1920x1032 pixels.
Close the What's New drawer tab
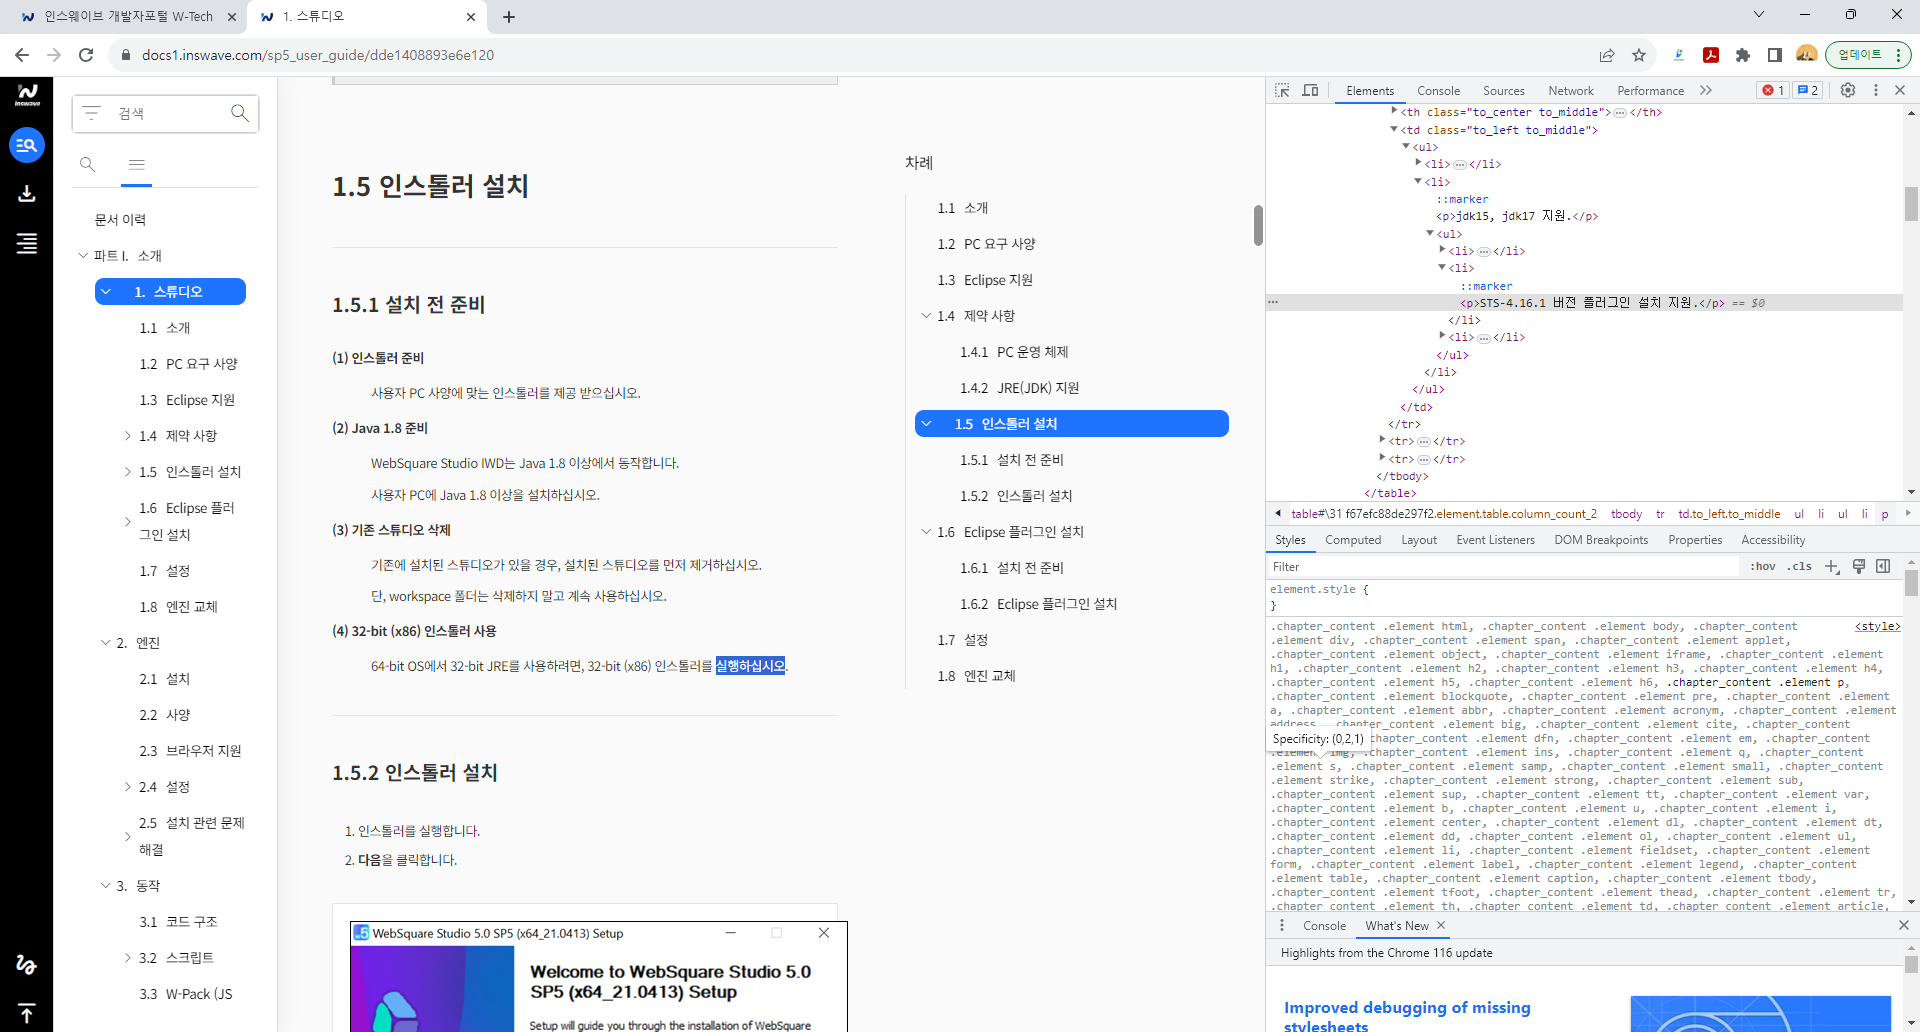tap(1441, 925)
